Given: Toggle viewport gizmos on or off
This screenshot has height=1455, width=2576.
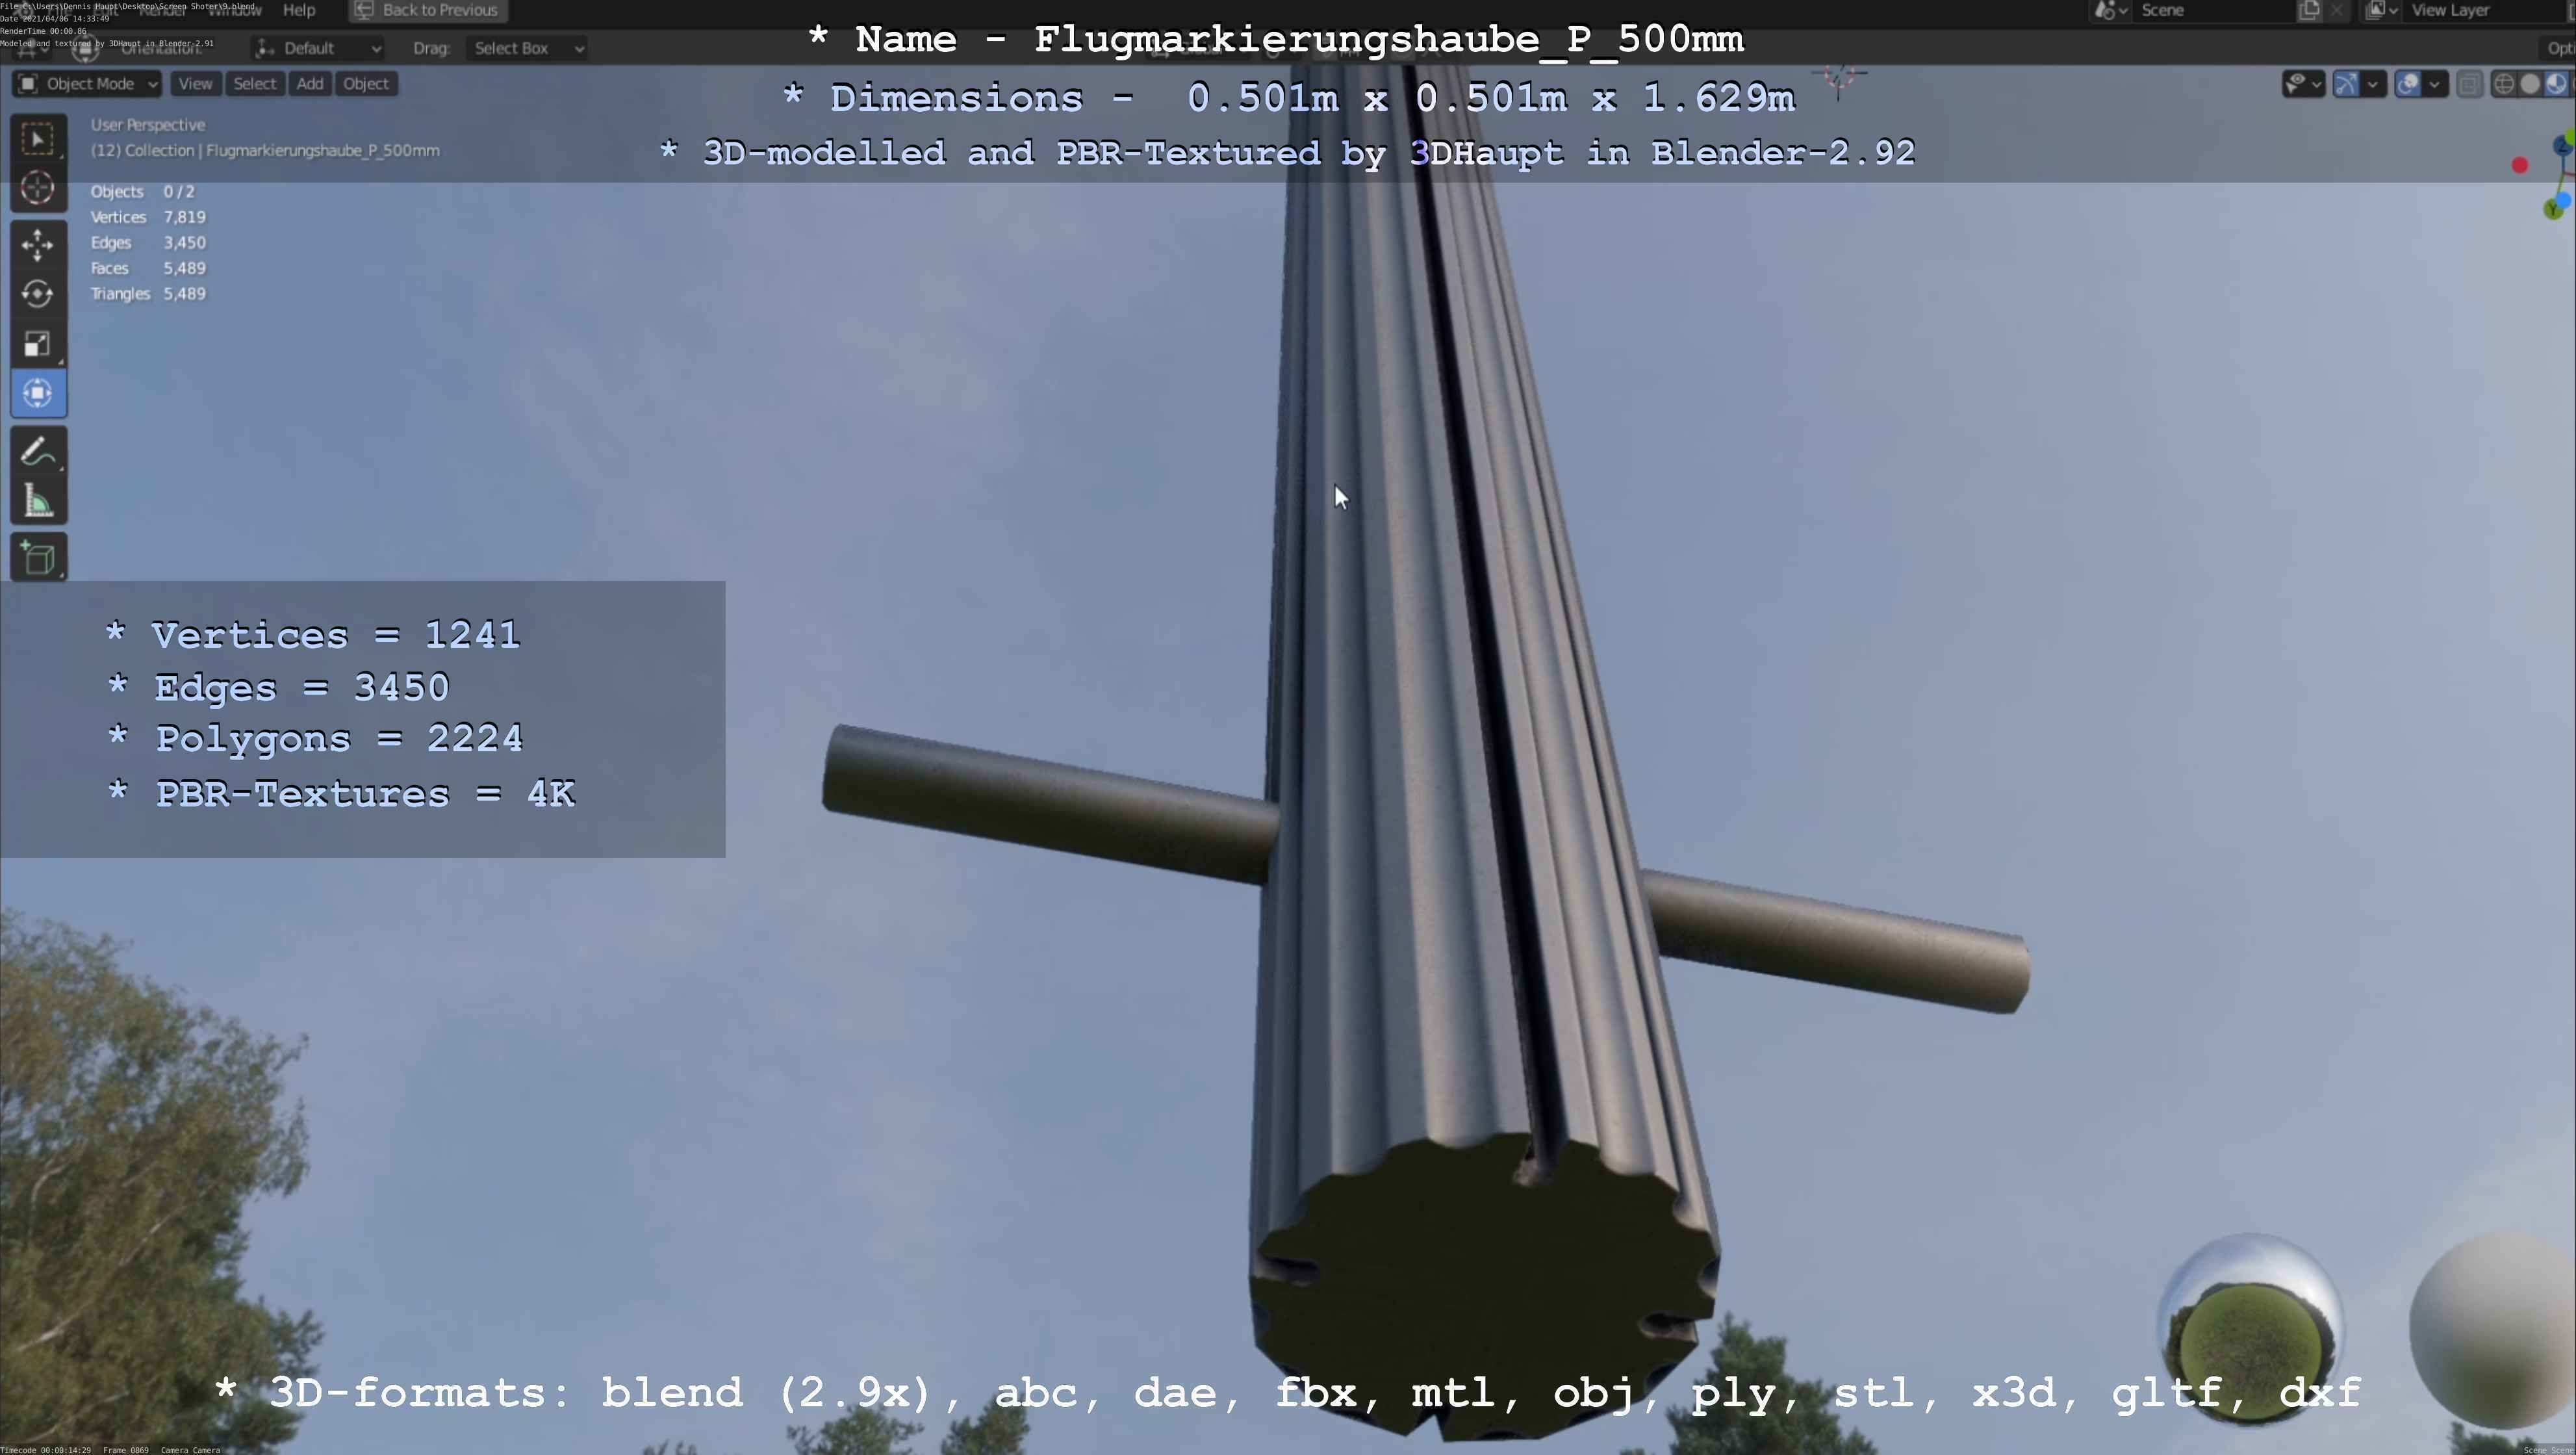Looking at the screenshot, I should pos(2346,84).
